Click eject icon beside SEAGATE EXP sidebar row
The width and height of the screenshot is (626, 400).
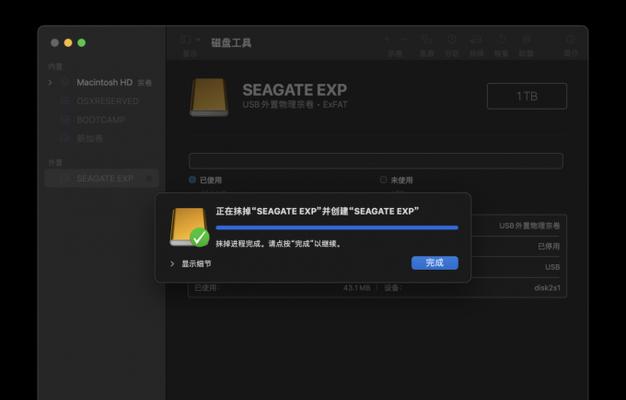pos(149,178)
